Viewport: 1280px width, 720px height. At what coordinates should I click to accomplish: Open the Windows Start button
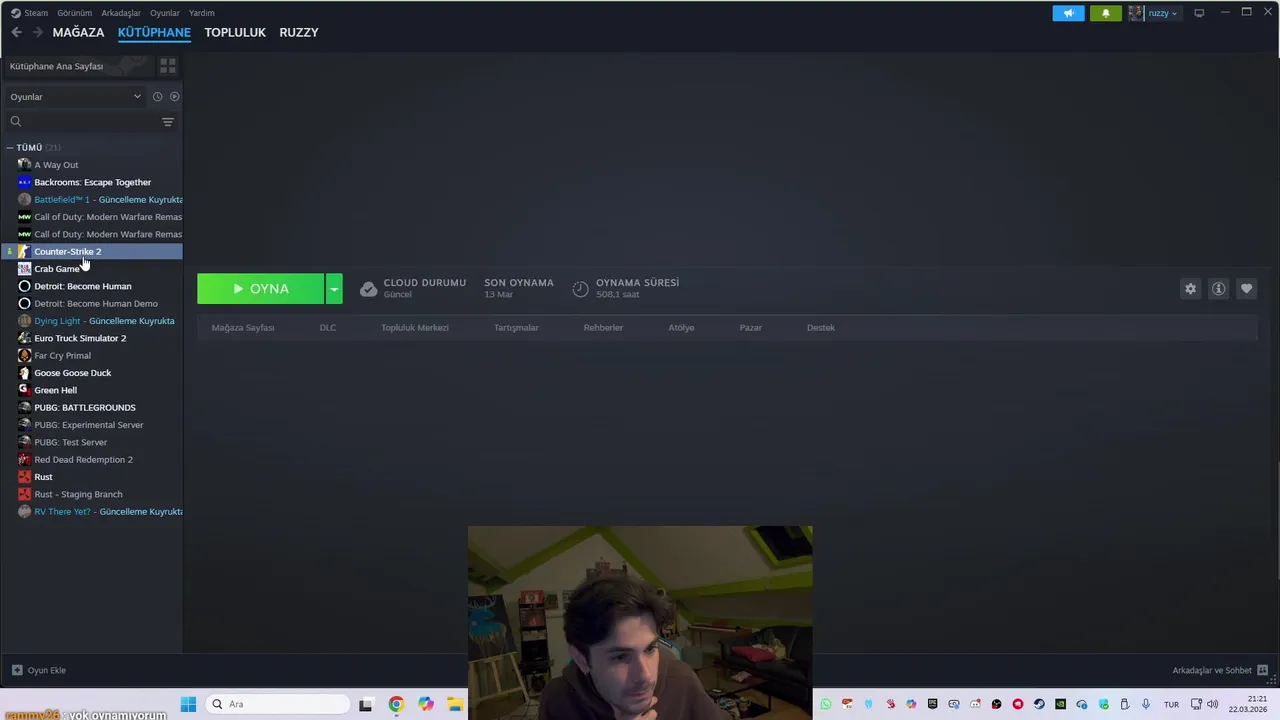click(x=188, y=704)
